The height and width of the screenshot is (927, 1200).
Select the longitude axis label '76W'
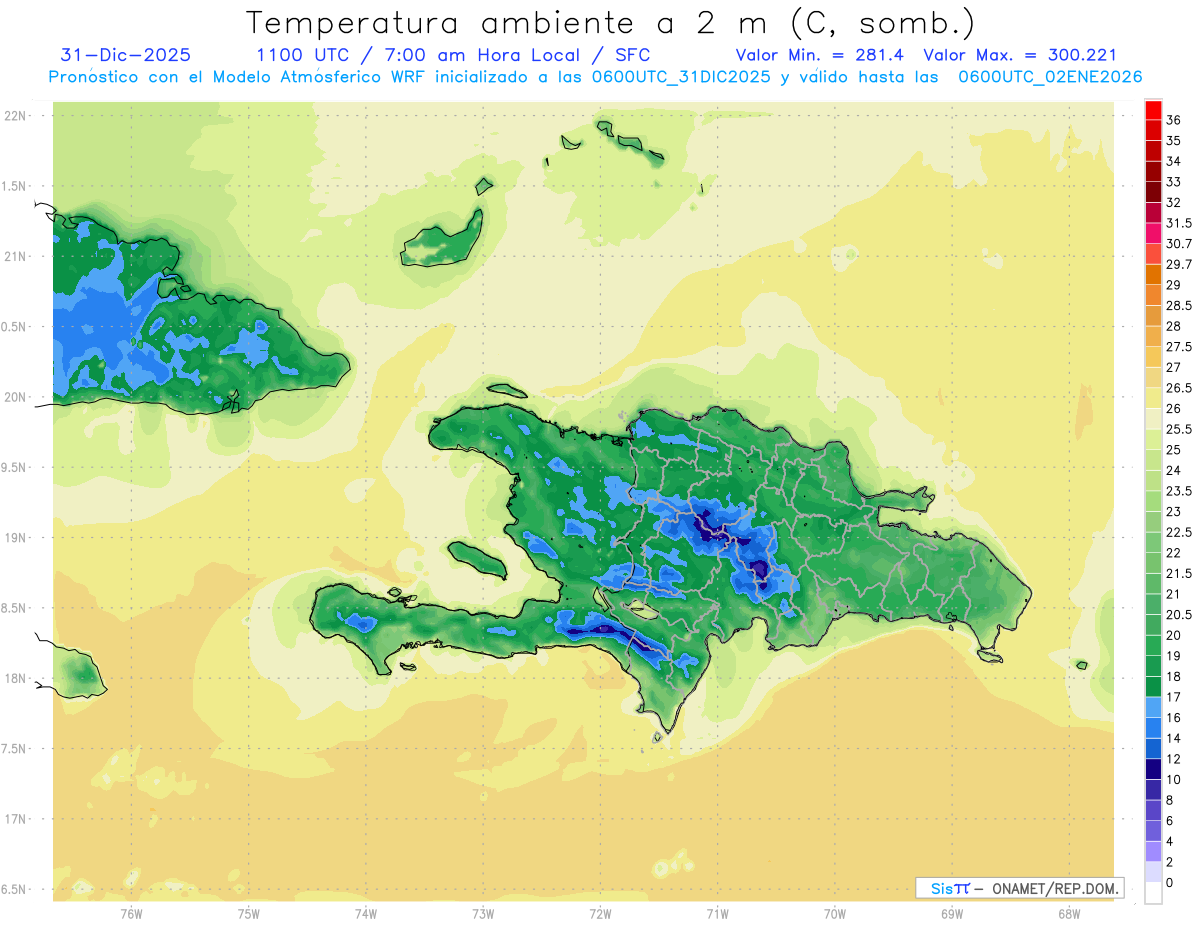point(131,914)
